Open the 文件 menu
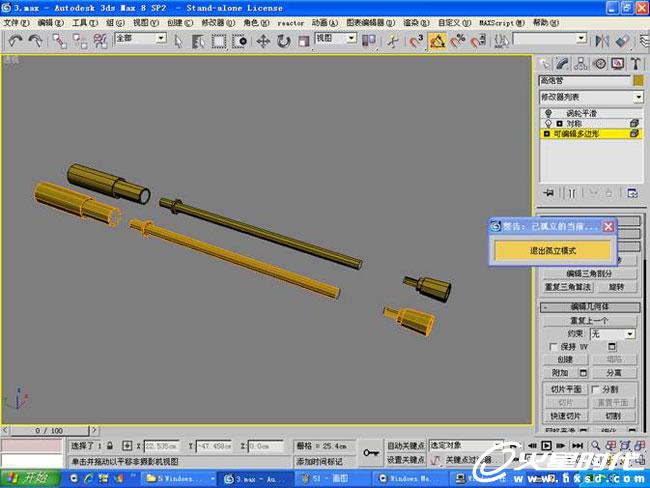Screen dimensions: 650x488 [16, 23]
